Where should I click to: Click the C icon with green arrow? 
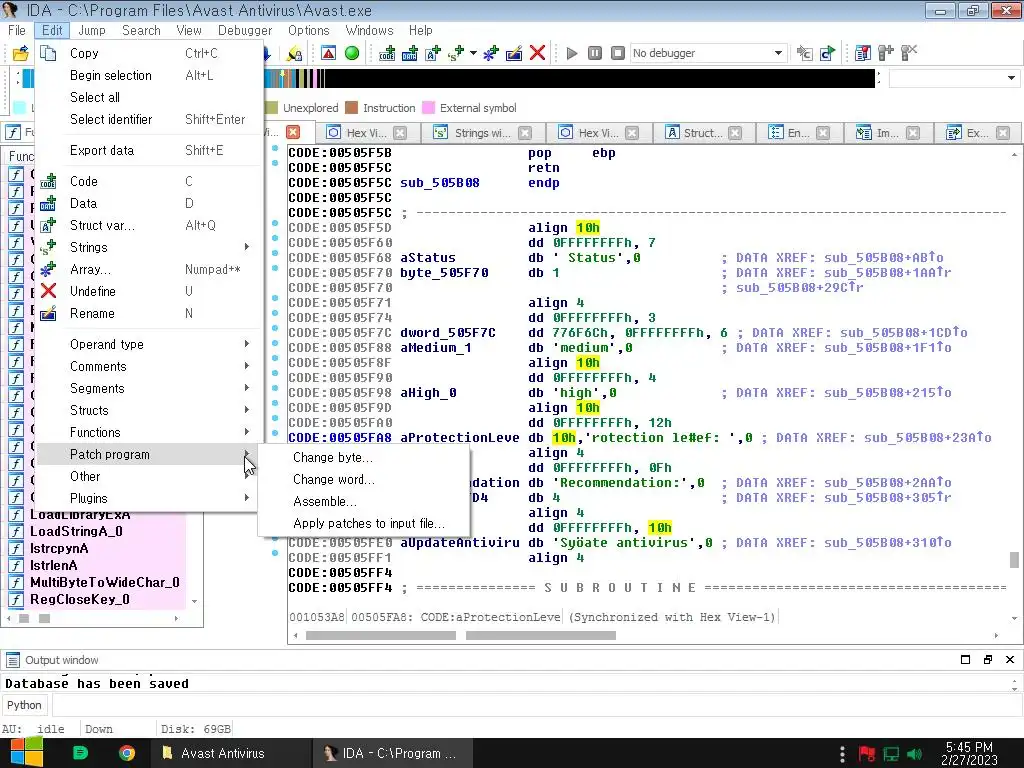tap(827, 53)
